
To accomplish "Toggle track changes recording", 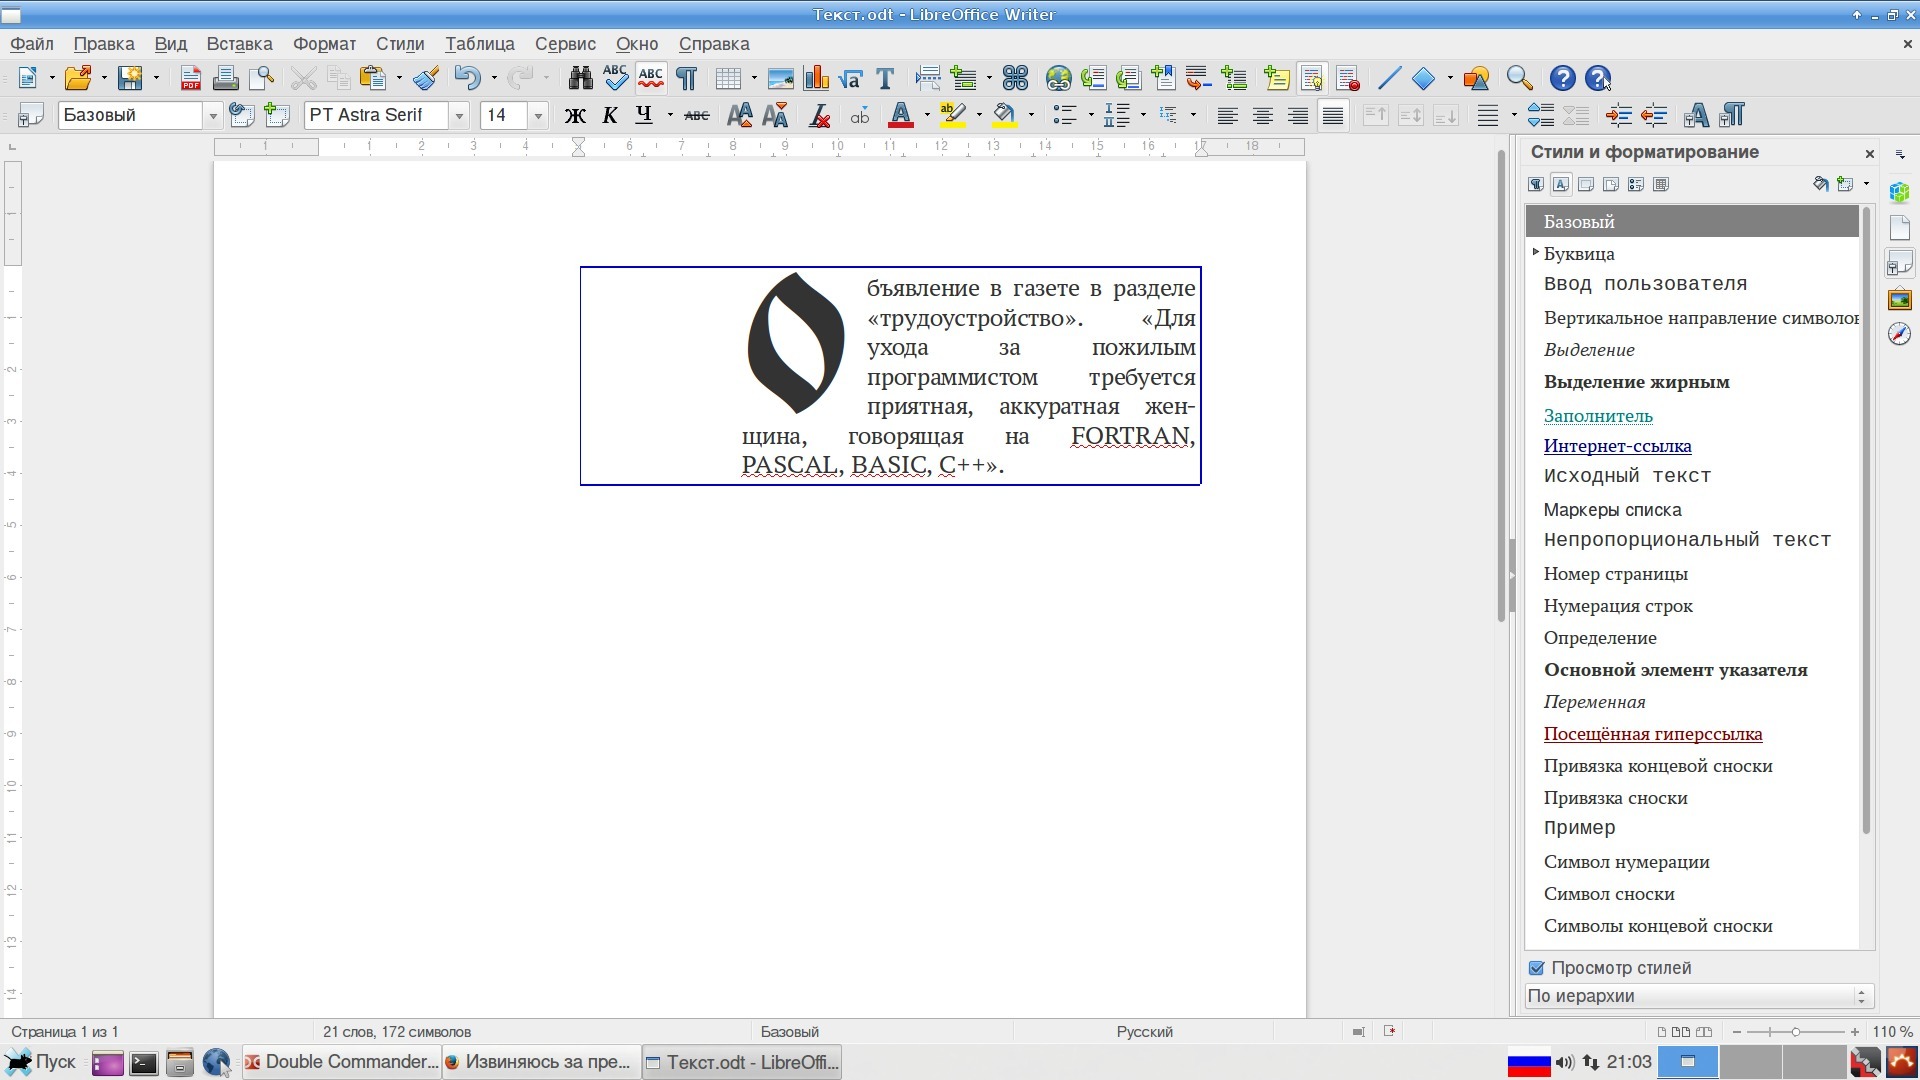I will (1347, 78).
